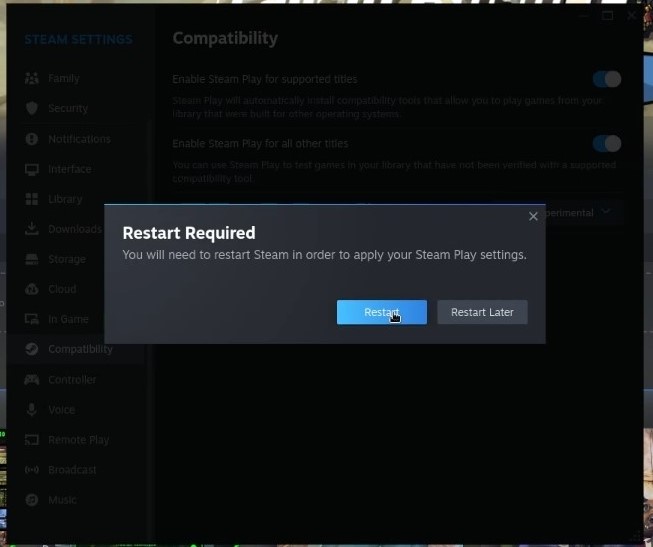Select the Remote Play settings tab

(x=78, y=440)
